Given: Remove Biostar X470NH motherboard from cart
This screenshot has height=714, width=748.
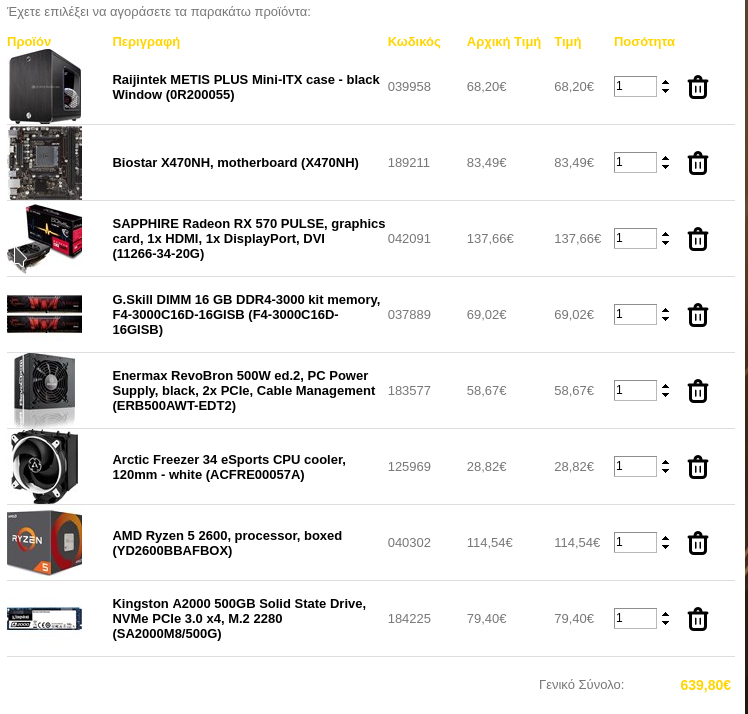Looking at the screenshot, I should [697, 163].
